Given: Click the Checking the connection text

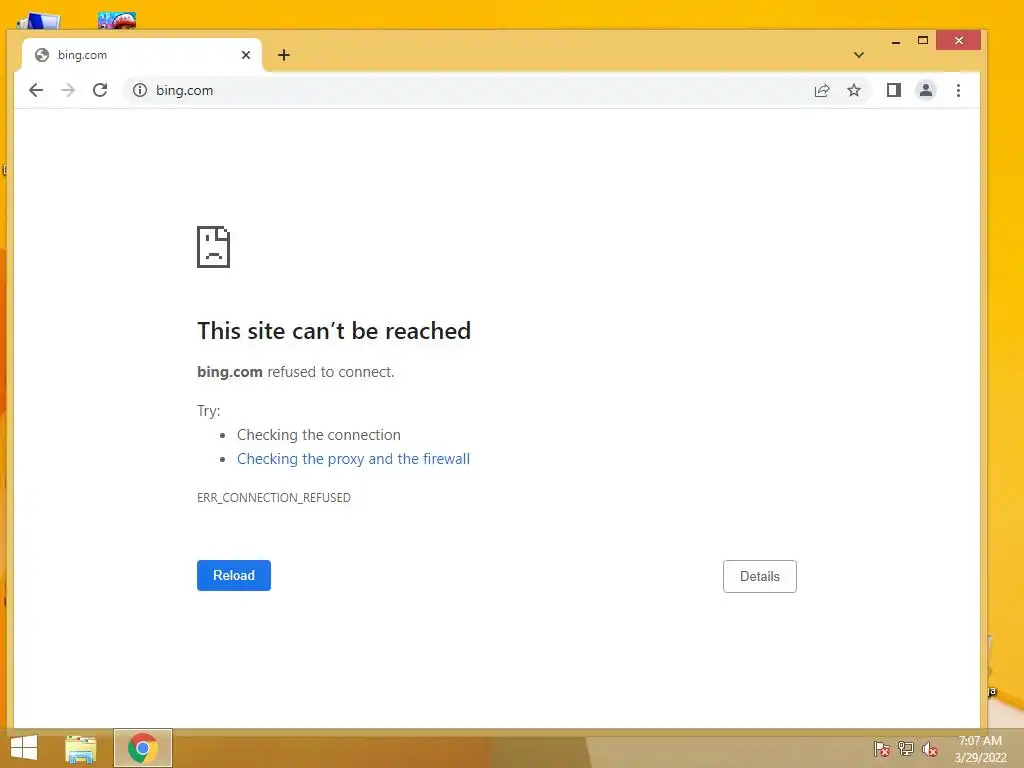Looking at the screenshot, I should coord(319,435).
